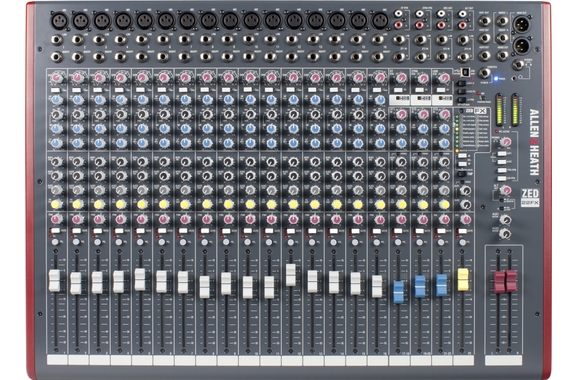Click the upper grey aux master knob
This screenshot has width=576, height=380.
click(x=506, y=219)
